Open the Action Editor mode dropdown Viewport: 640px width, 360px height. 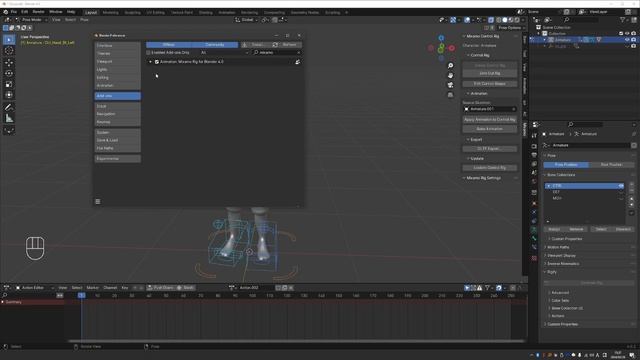pos(35,288)
